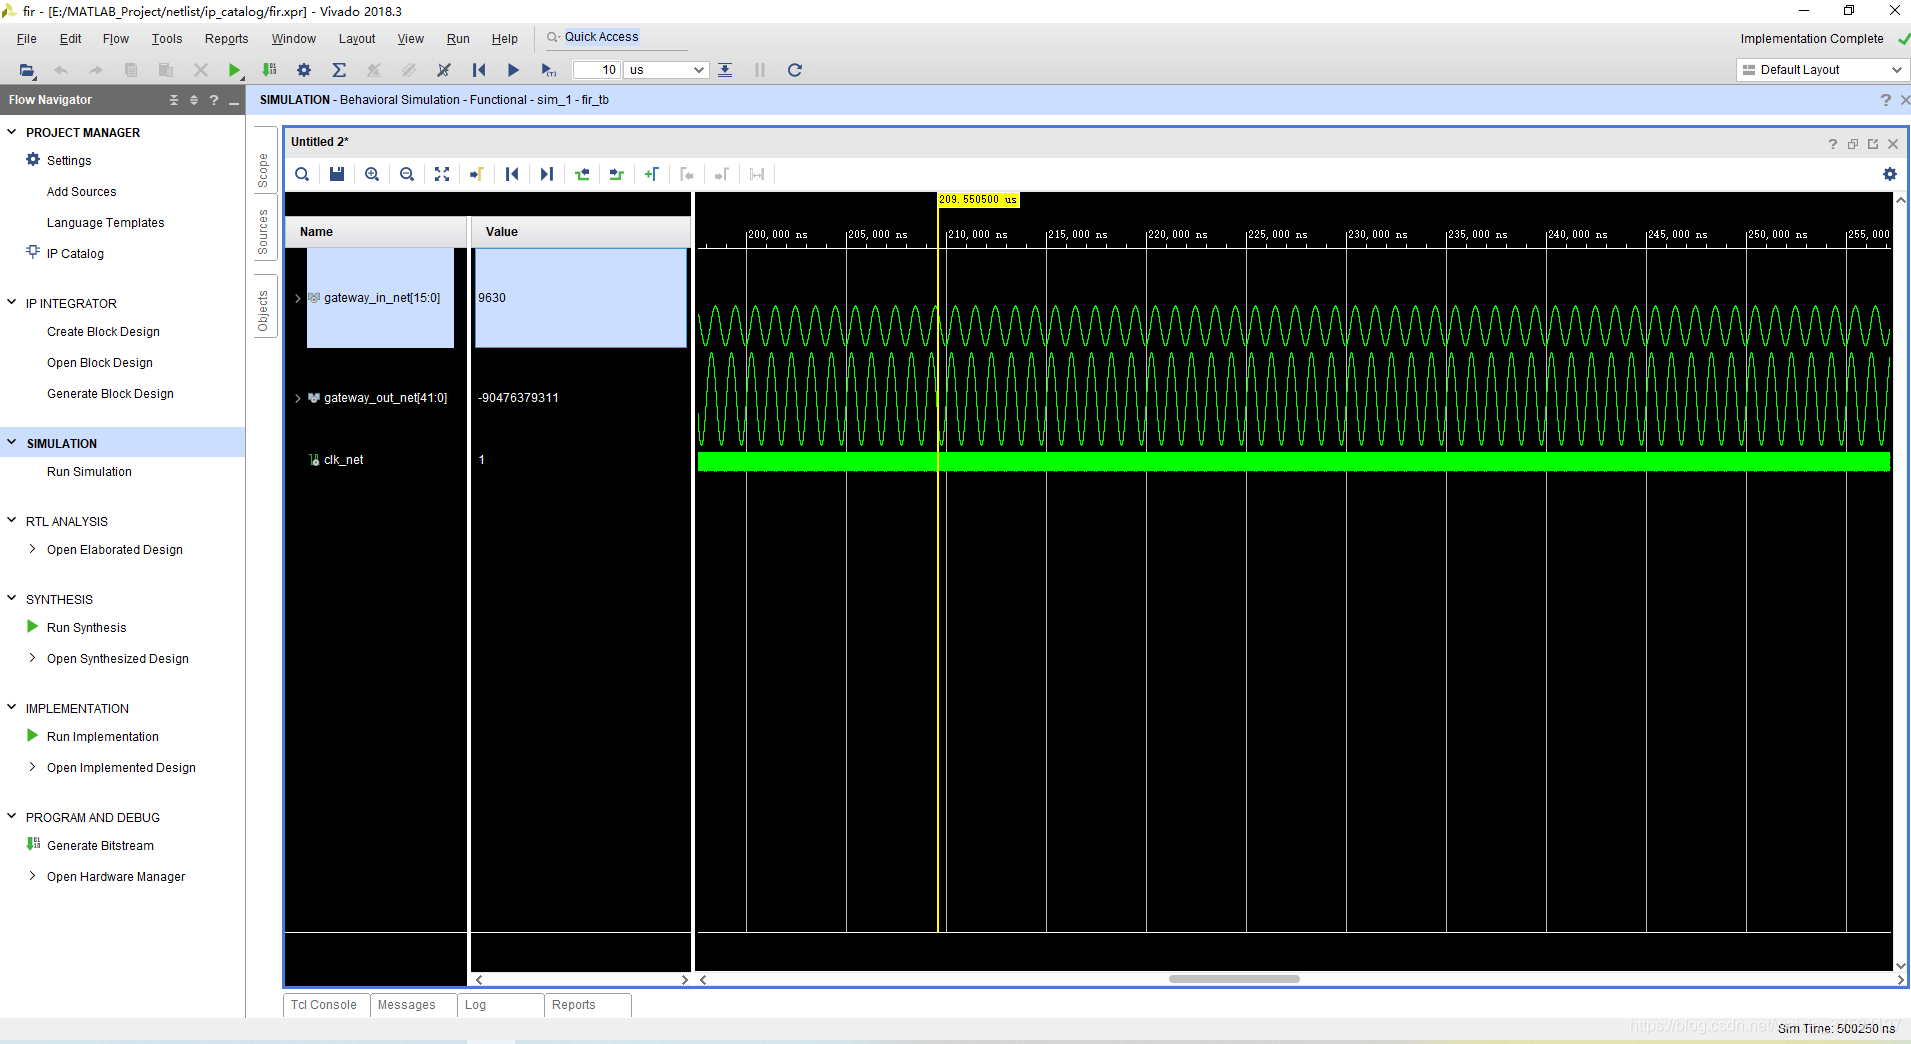Relaunch simulation with refresh icon
The image size is (1911, 1044).
(794, 70)
